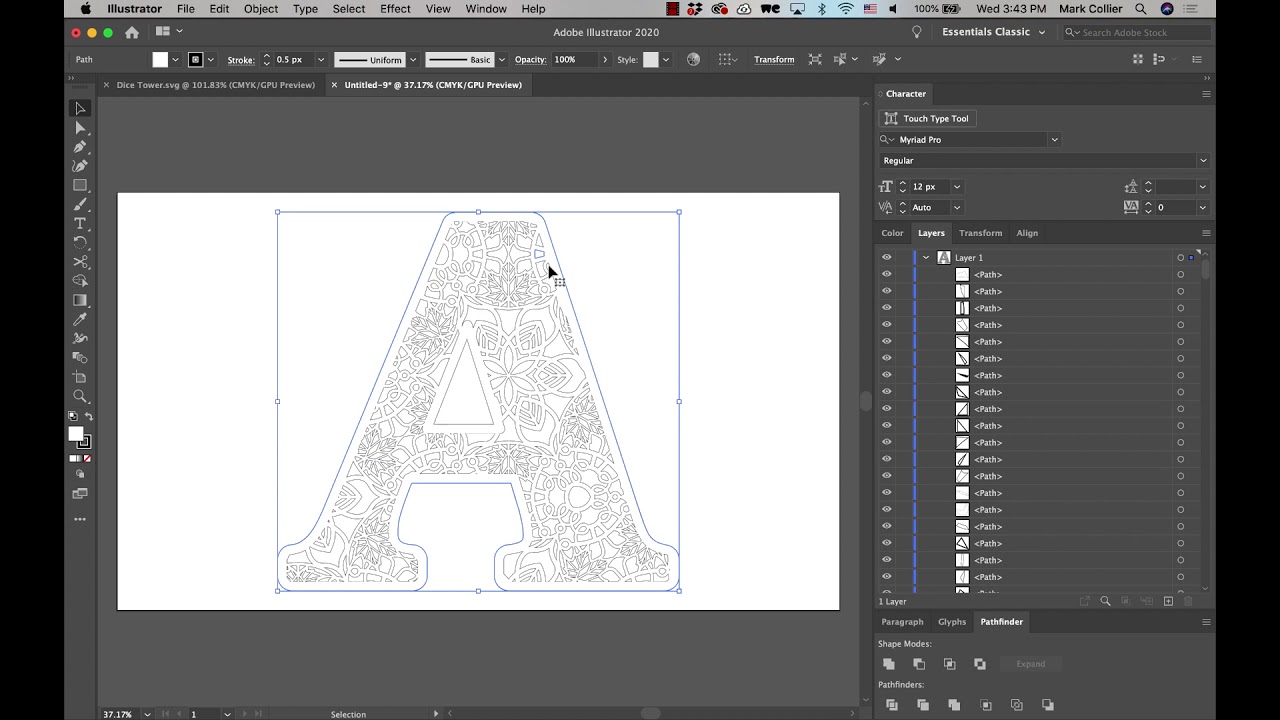This screenshot has height=720, width=1280.
Task: Switch to the Paragraph tab
Action: (x=902, y=622)
